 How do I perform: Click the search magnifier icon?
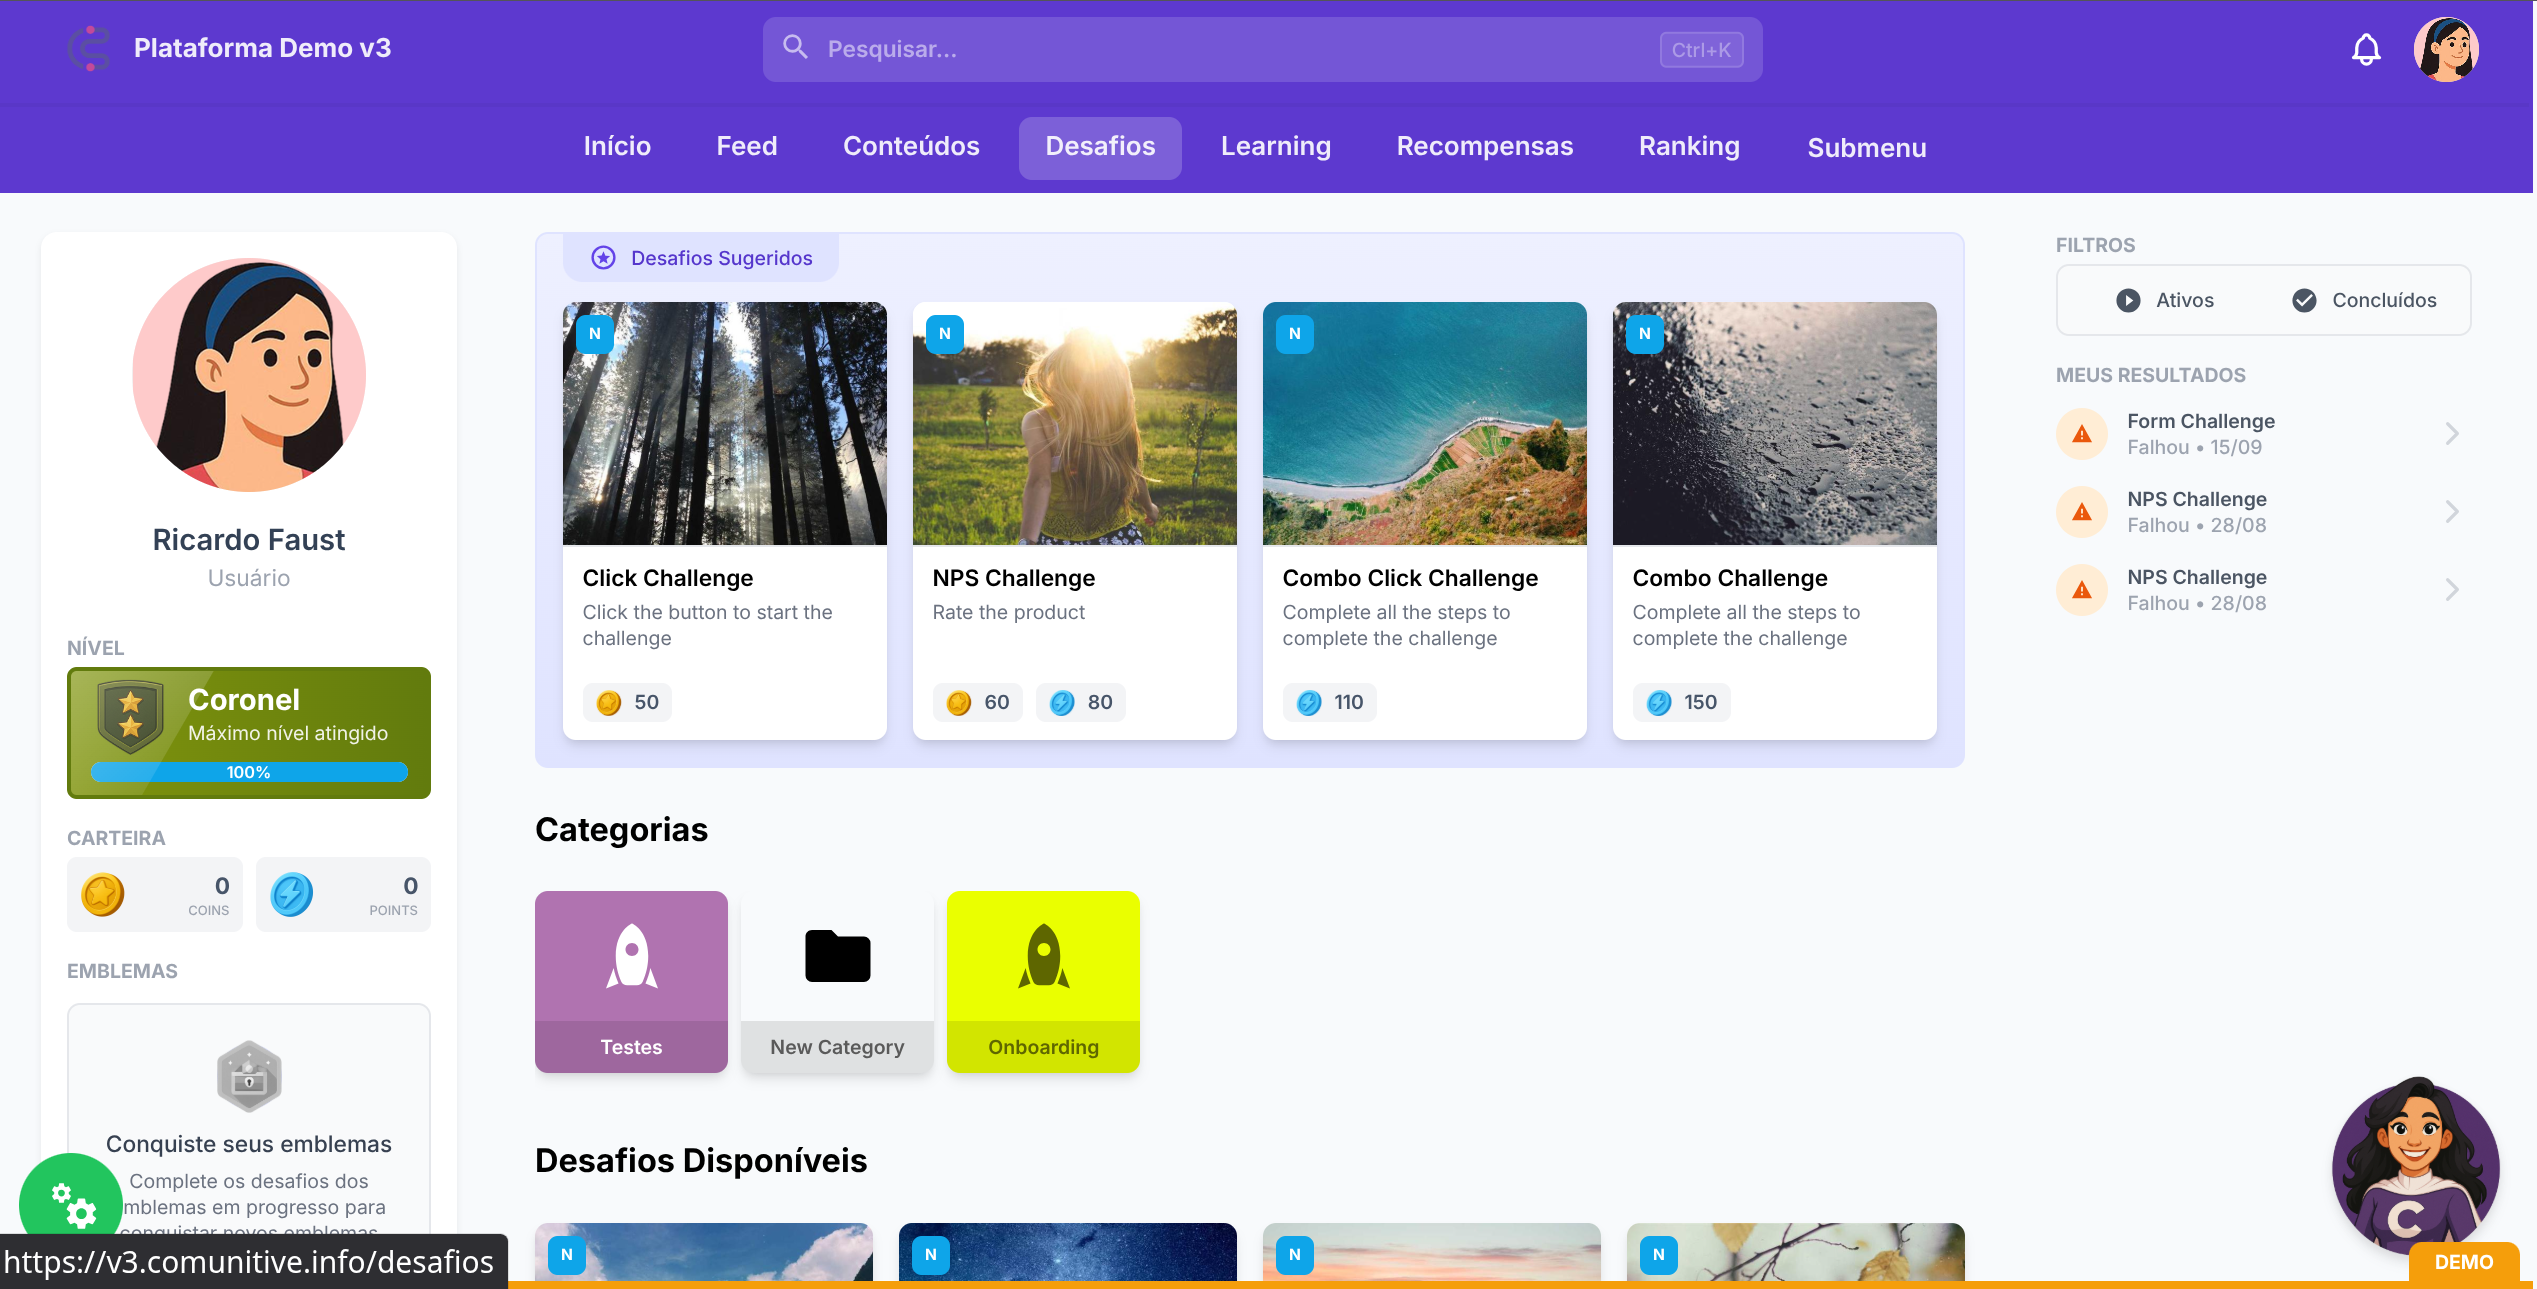click(795, 47)
